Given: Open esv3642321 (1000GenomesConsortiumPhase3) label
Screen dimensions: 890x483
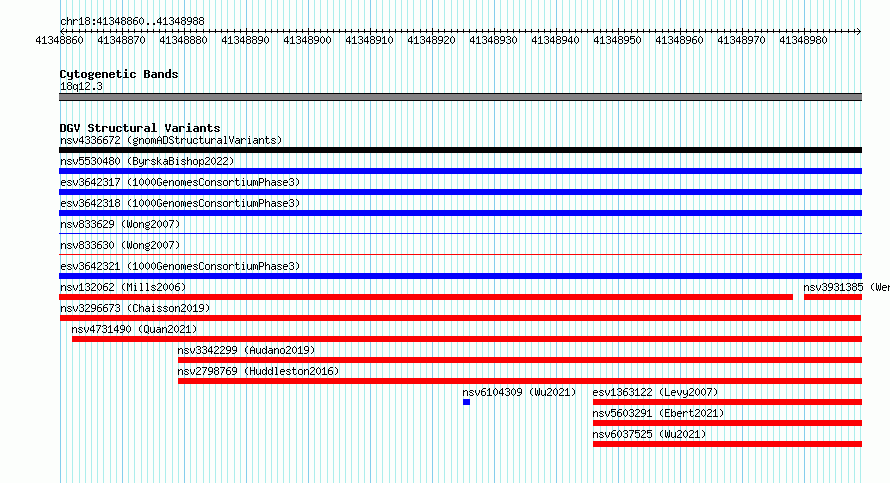Looking at the screenshot, I should pos(180,266).
